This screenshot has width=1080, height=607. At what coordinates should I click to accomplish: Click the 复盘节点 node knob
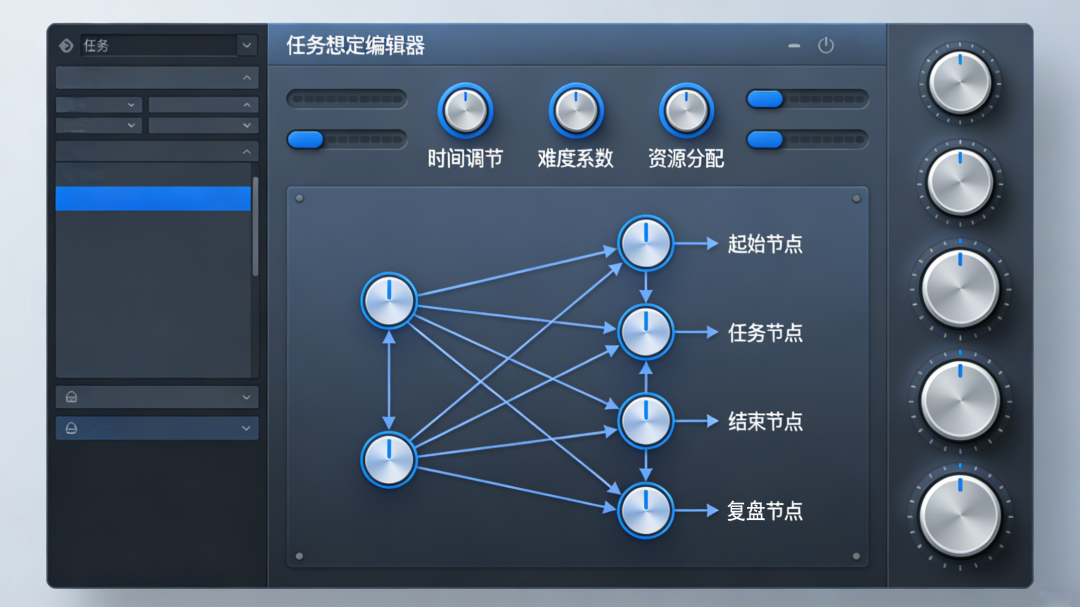click(x=645, y=511)
